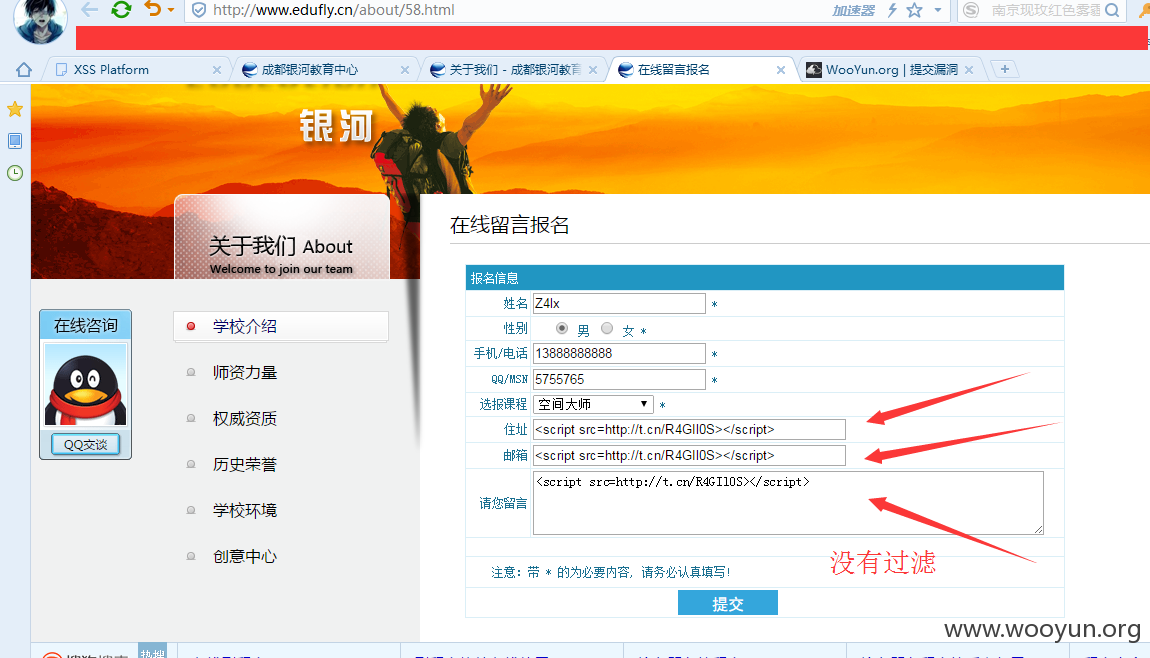Click the QQ penguin image
The width and height of the screenshot is (1150, 658).
tap(86, 384)
